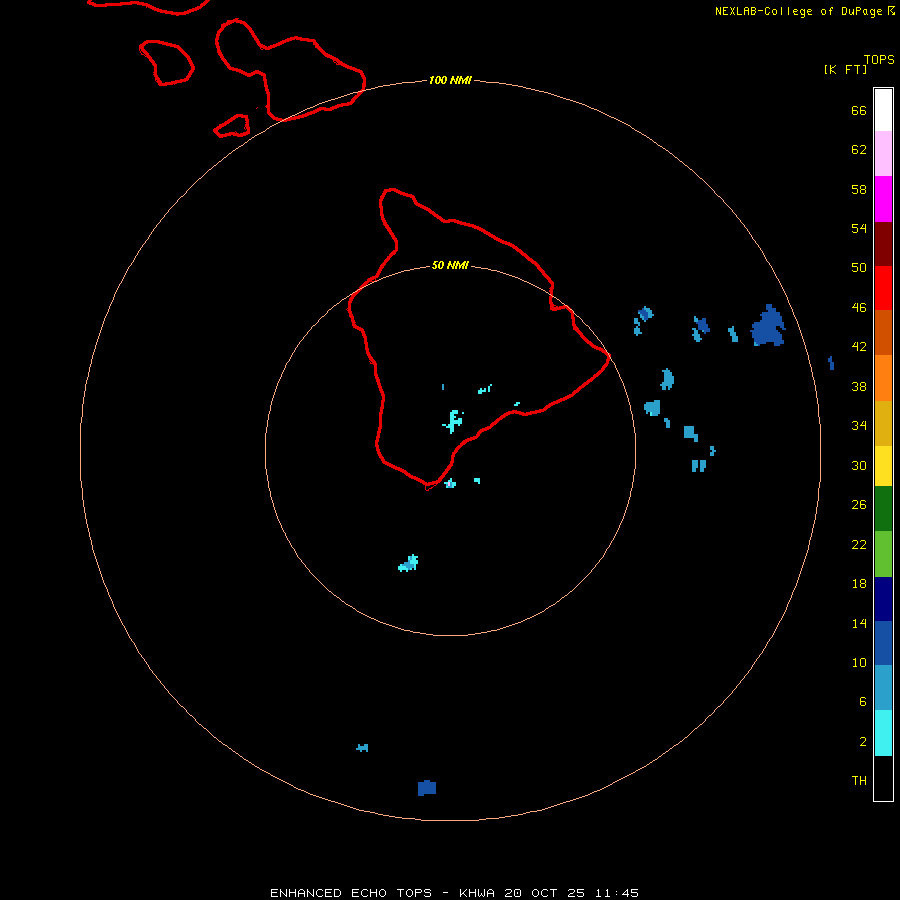Image resolution: width=900 pixels, height=900 pixels.
Task: Click the light green 22-26 kft legend swatch
Action: [883, 554]
